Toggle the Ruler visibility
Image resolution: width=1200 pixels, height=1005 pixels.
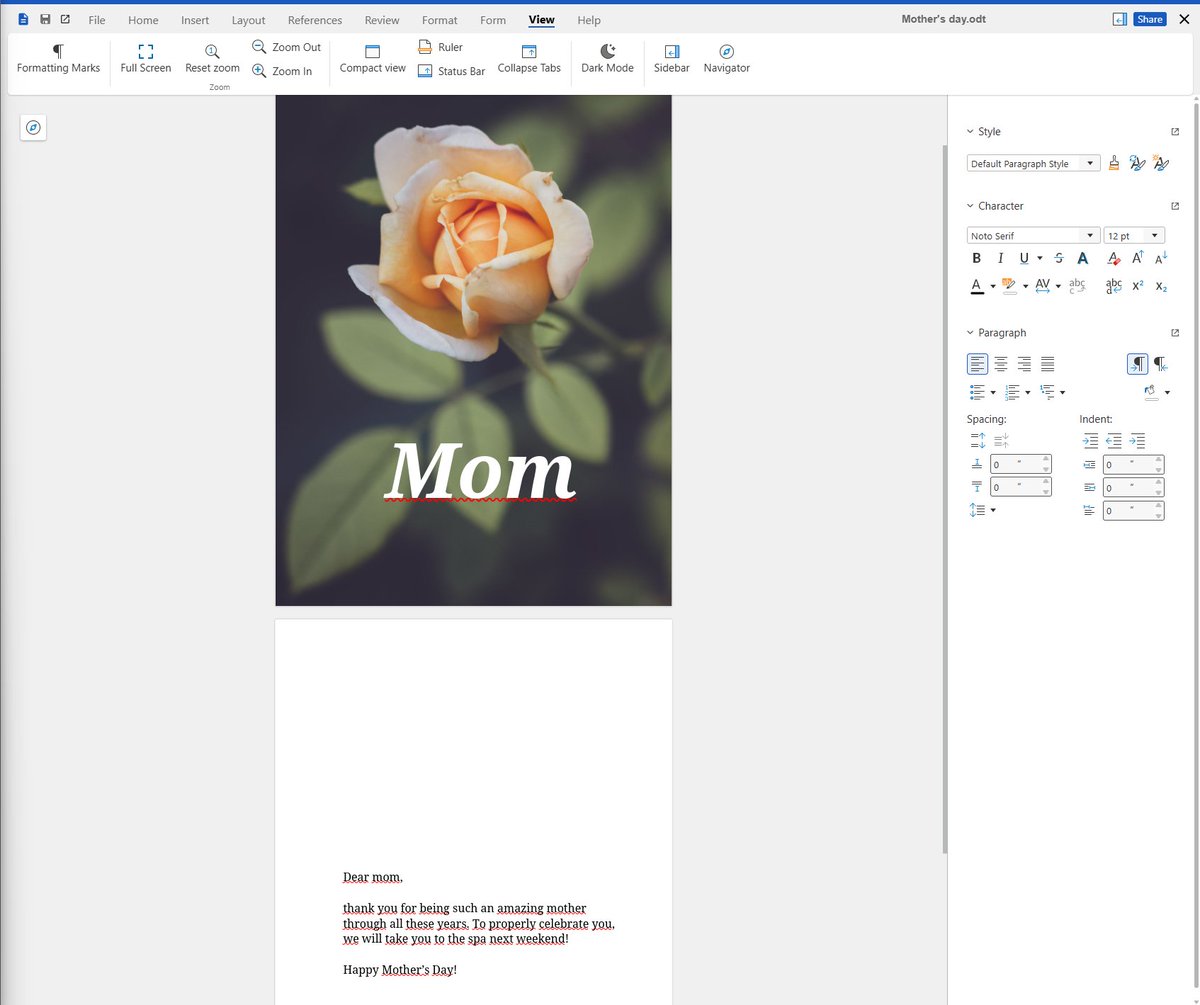click(x=440, y=47)
